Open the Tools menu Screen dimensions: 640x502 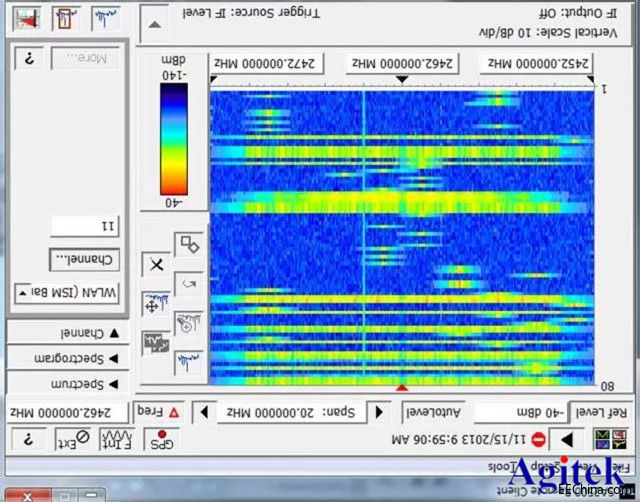coord(502,466)
